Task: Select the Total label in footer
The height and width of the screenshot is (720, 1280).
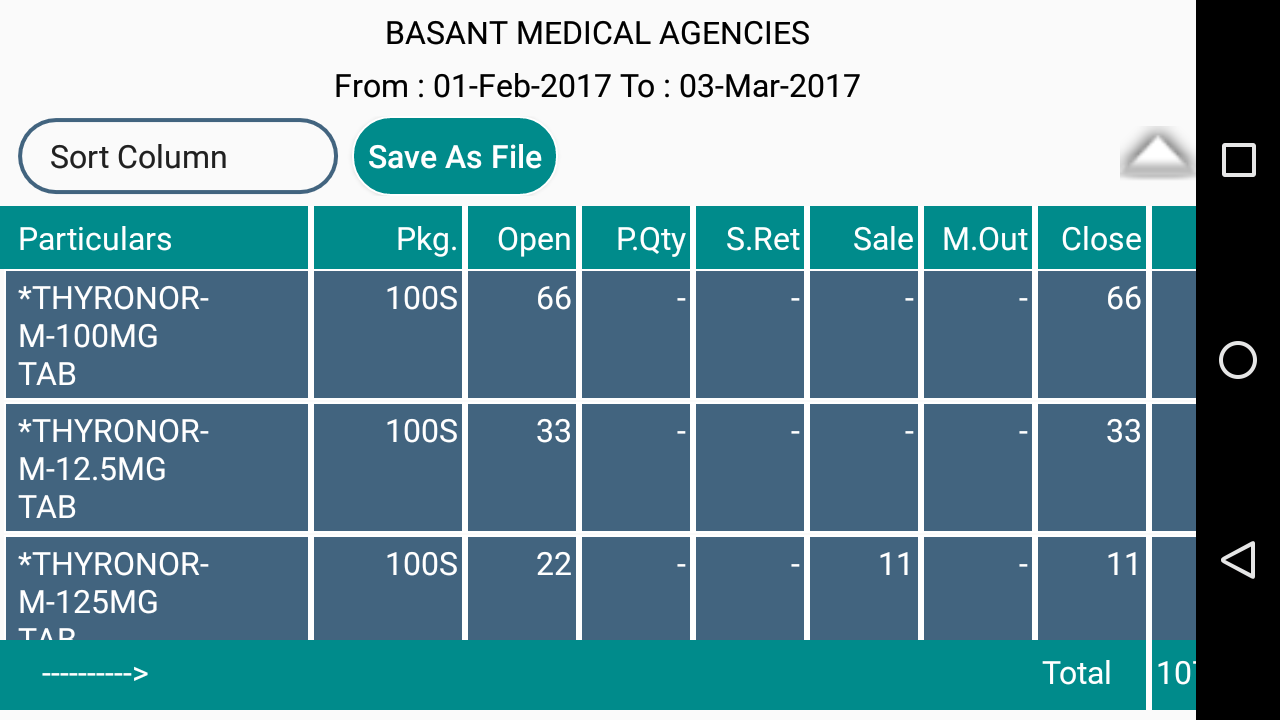Action: tap(1076, 673)
